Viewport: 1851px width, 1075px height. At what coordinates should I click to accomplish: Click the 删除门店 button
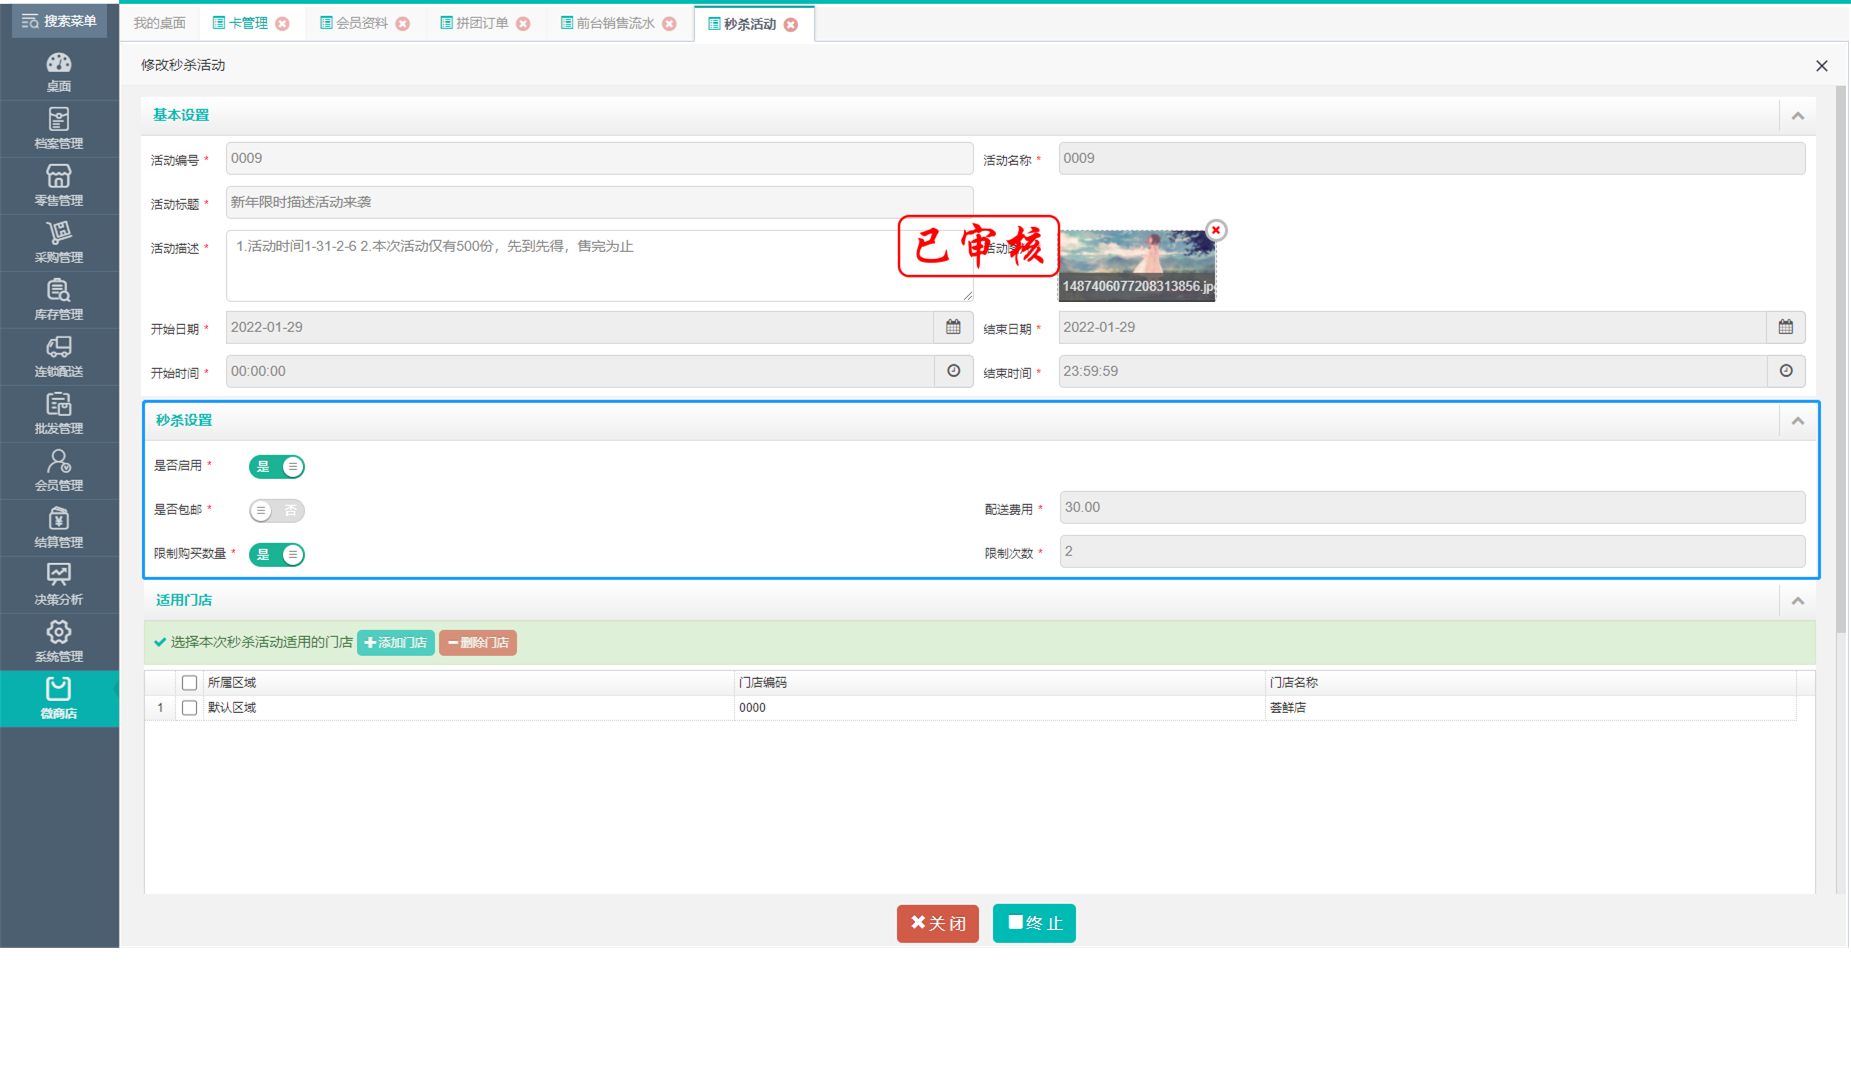click(478, 643)
